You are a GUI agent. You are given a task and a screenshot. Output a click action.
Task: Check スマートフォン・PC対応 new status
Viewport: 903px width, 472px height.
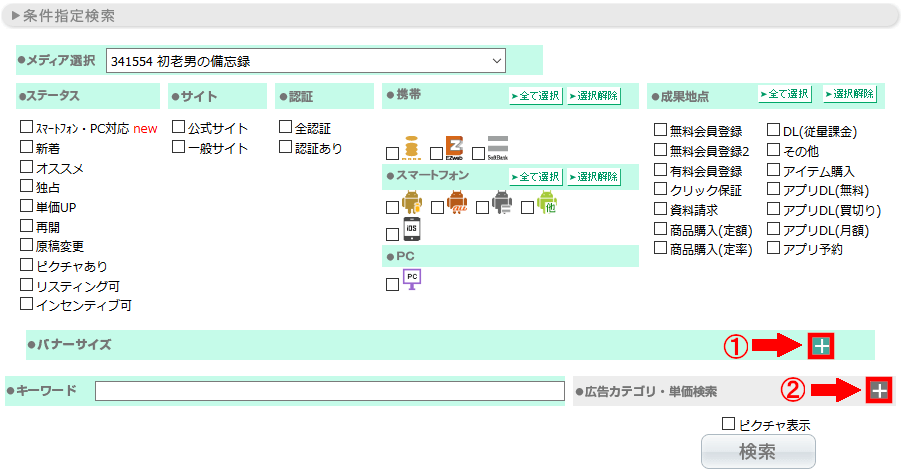[x=26, y=127]
